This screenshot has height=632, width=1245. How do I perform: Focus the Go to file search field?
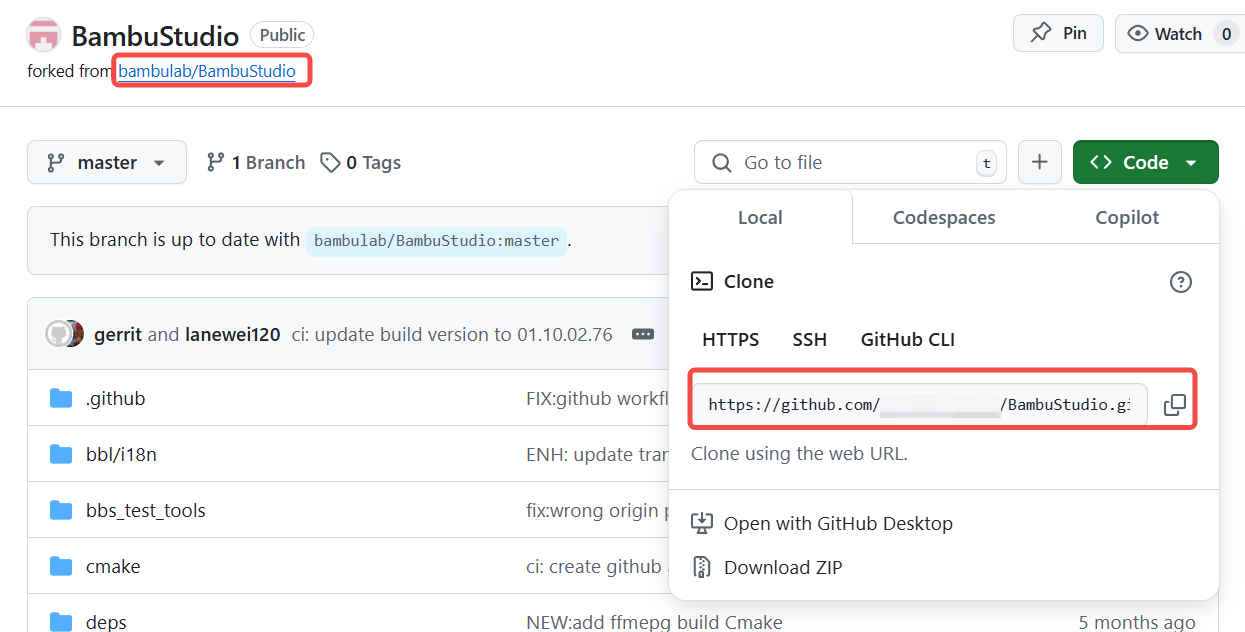pyautogui.click(x=851, y=162)
